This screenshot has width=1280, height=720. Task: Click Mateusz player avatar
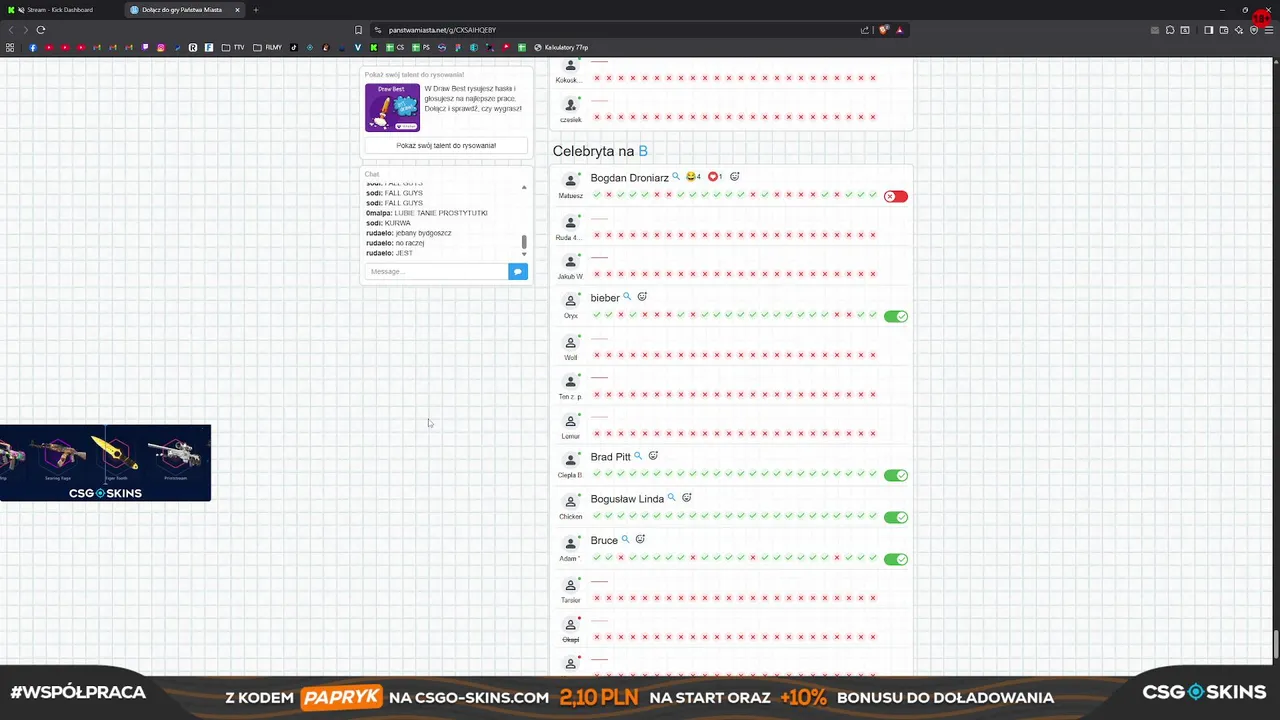tap(570, 181)
